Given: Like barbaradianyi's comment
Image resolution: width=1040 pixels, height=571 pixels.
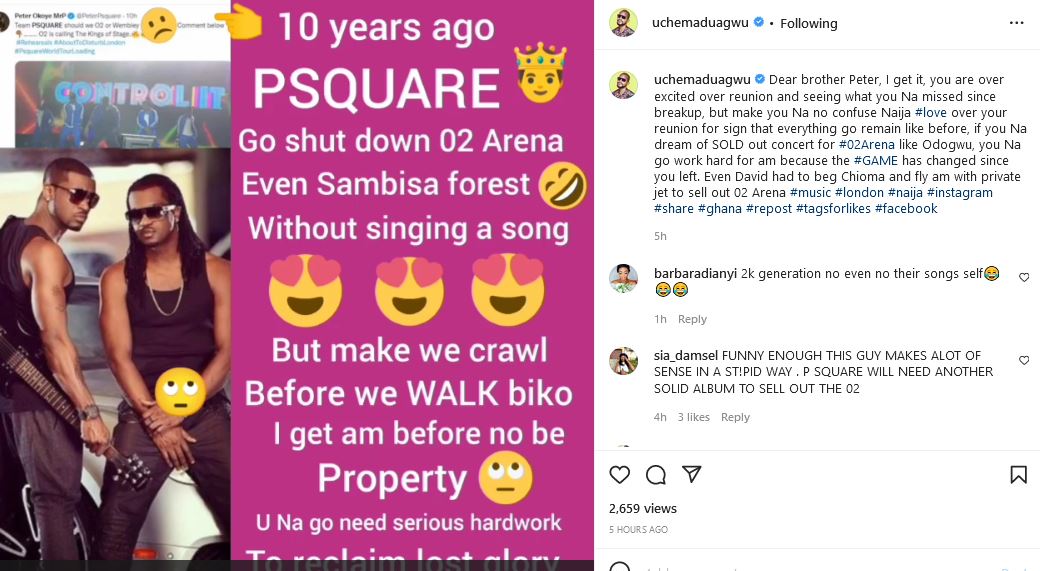Looking at the screenshot, I should pos(1024,277).
